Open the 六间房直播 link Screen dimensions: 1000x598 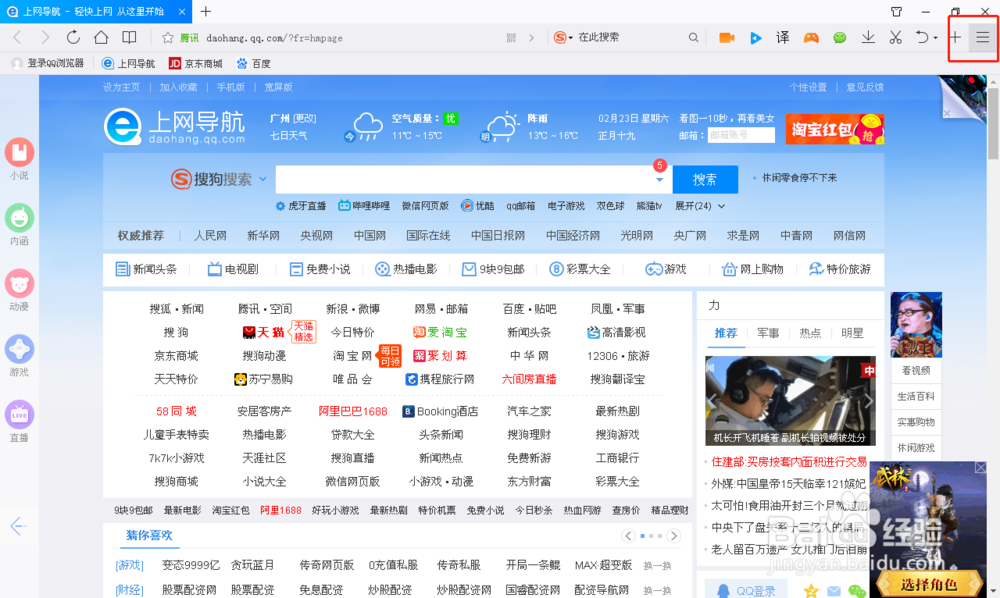(529, 379)
